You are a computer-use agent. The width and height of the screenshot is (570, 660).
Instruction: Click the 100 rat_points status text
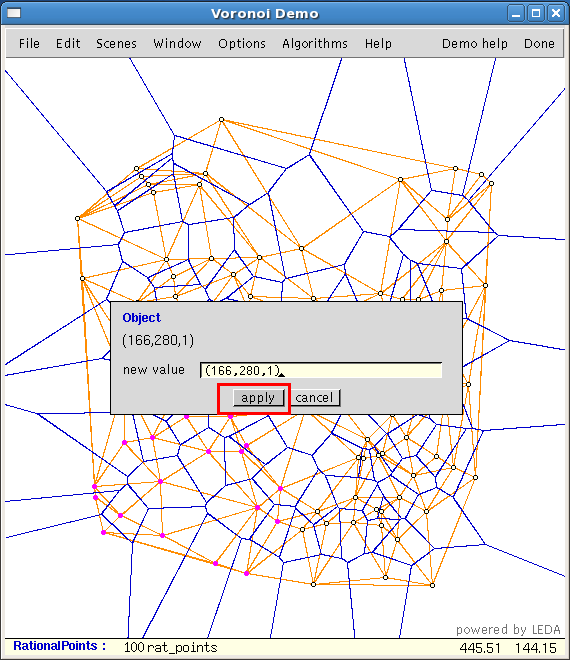(x=170, y=647)
